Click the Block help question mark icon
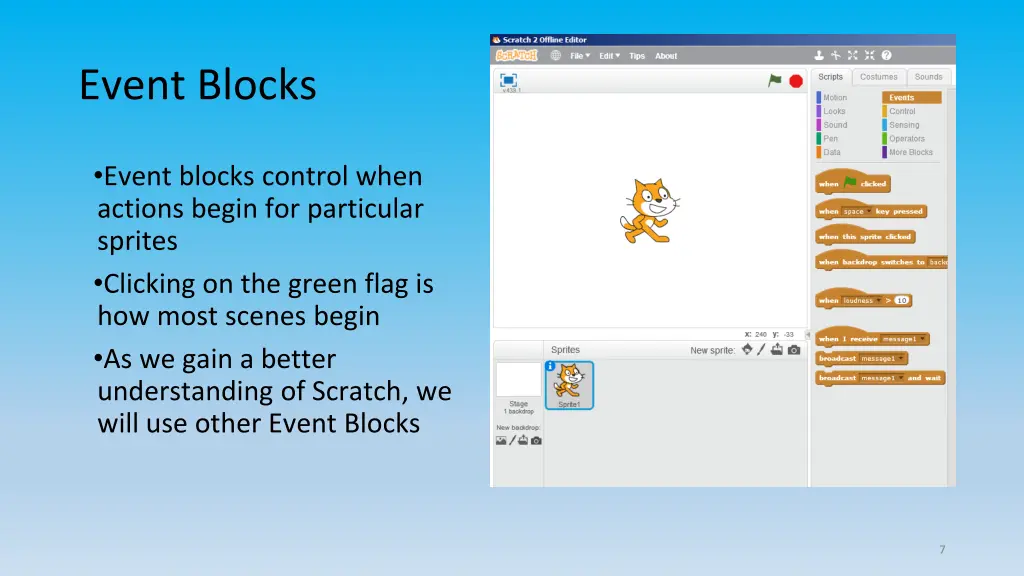This screenshot has width=1024, height=576. 886,56
